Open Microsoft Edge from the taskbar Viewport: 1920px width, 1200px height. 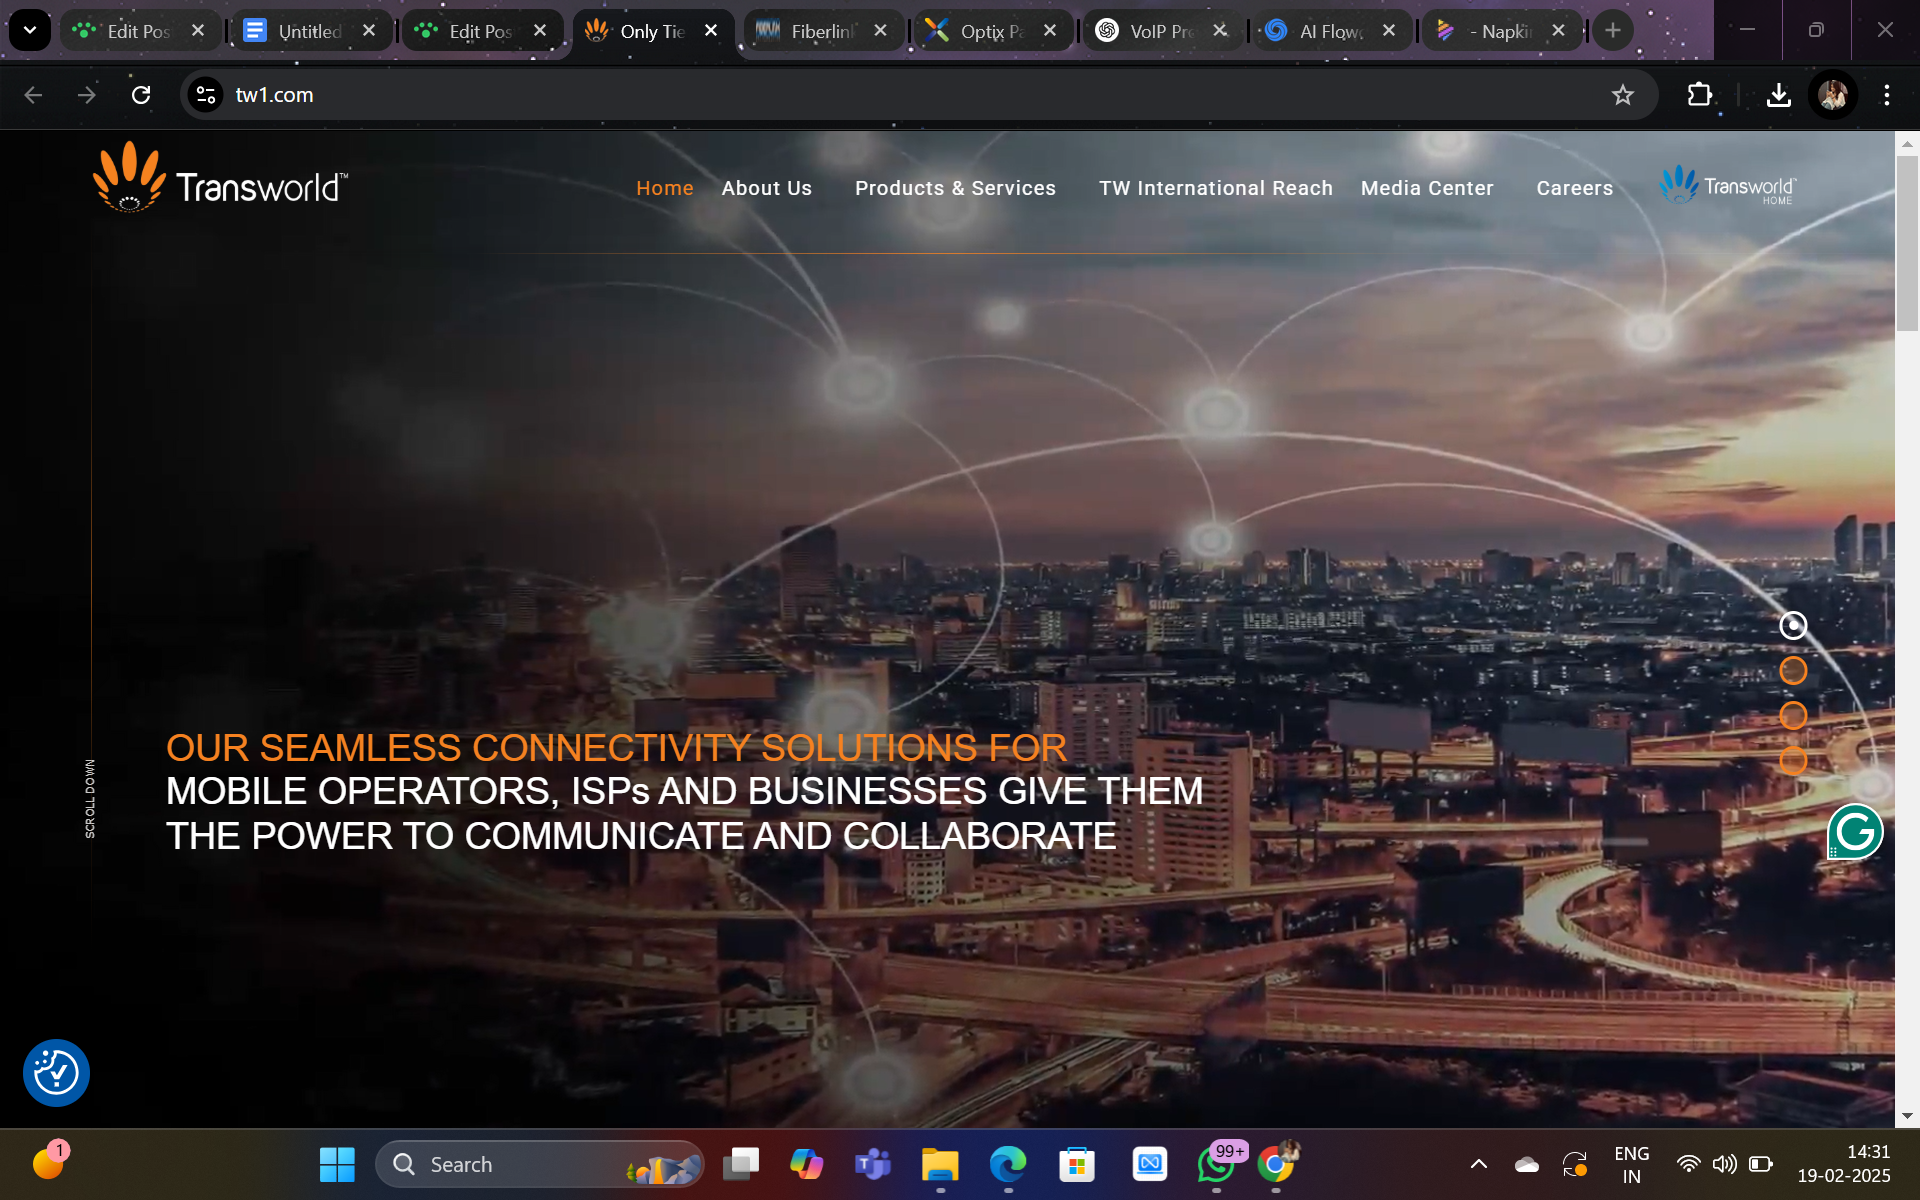[1008, 1164]
